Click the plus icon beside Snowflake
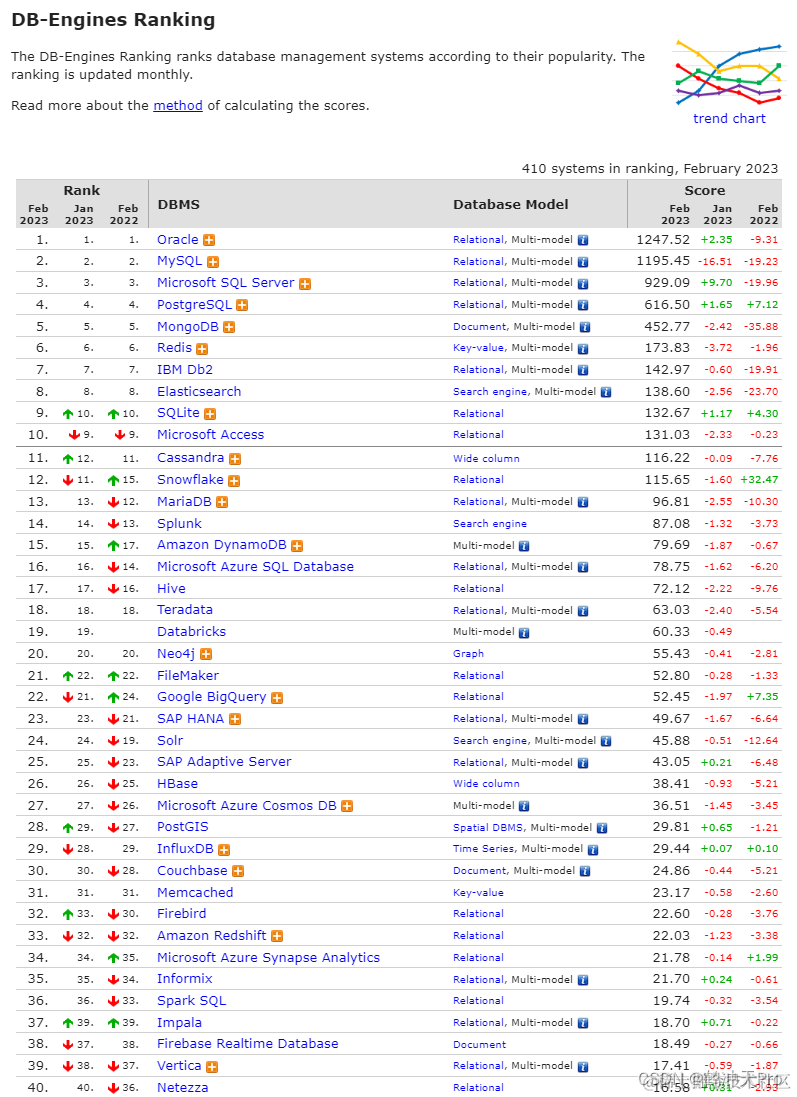 pos(234,481)
